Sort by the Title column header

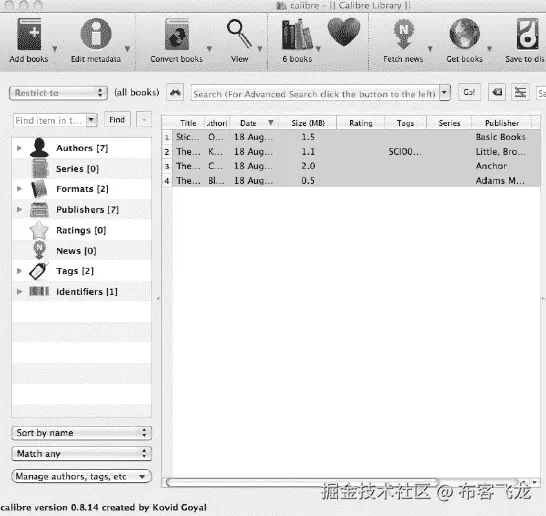click(x=188, y=123)
